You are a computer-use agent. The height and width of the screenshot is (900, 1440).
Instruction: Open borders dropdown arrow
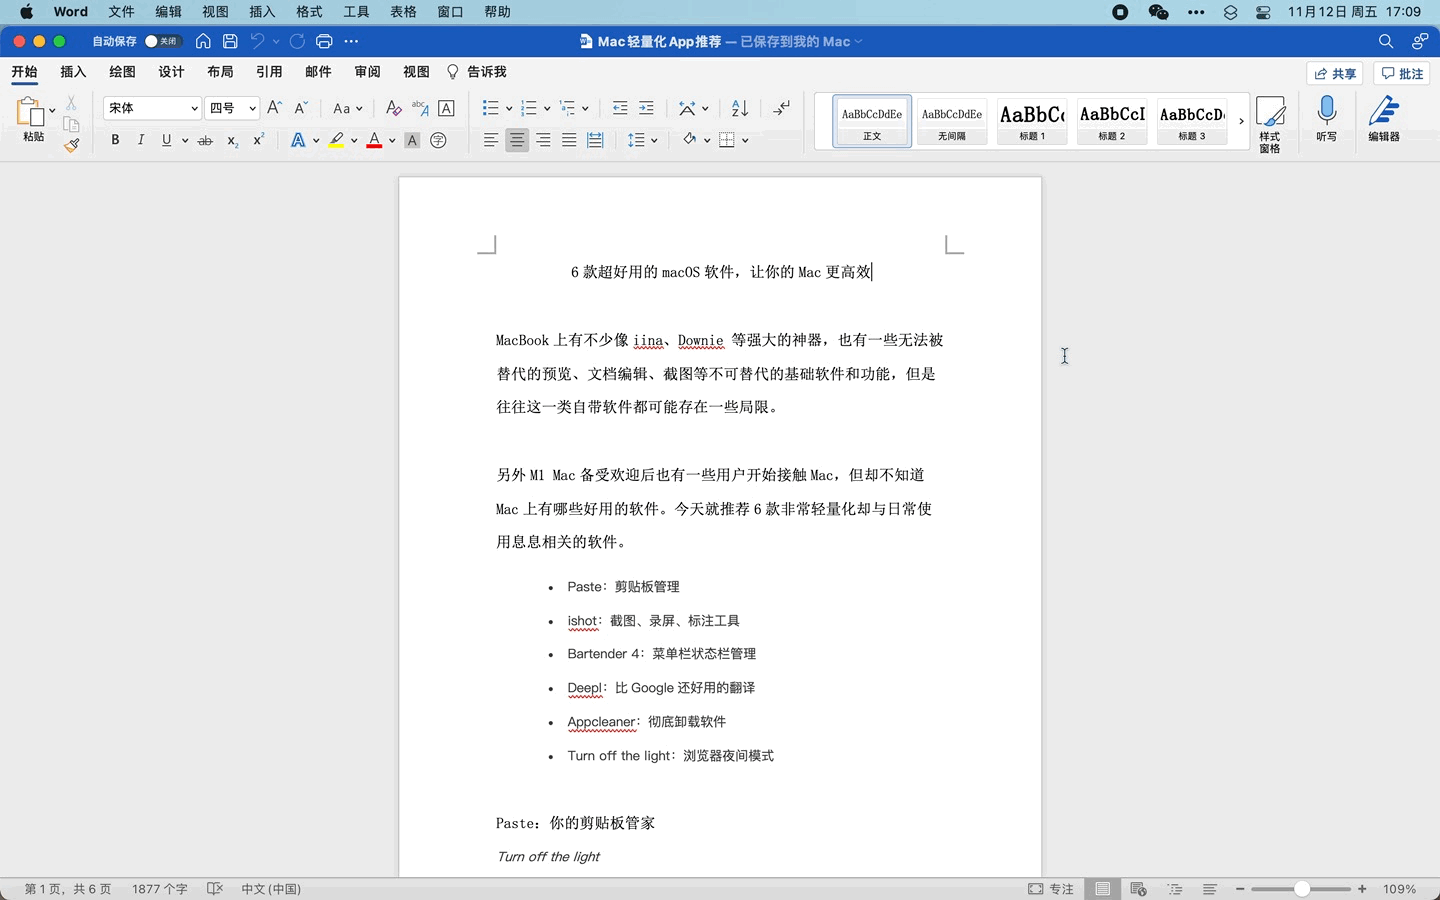tap(745, 140)
